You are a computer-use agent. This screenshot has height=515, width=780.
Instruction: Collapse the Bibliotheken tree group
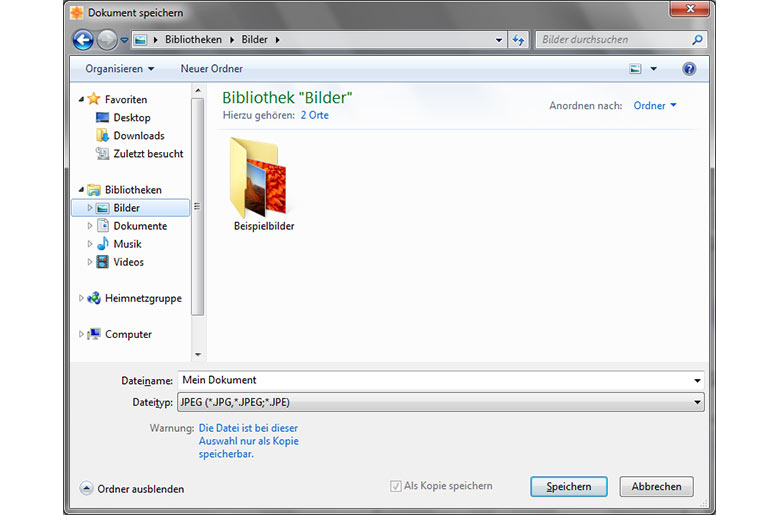coord(81,190)
